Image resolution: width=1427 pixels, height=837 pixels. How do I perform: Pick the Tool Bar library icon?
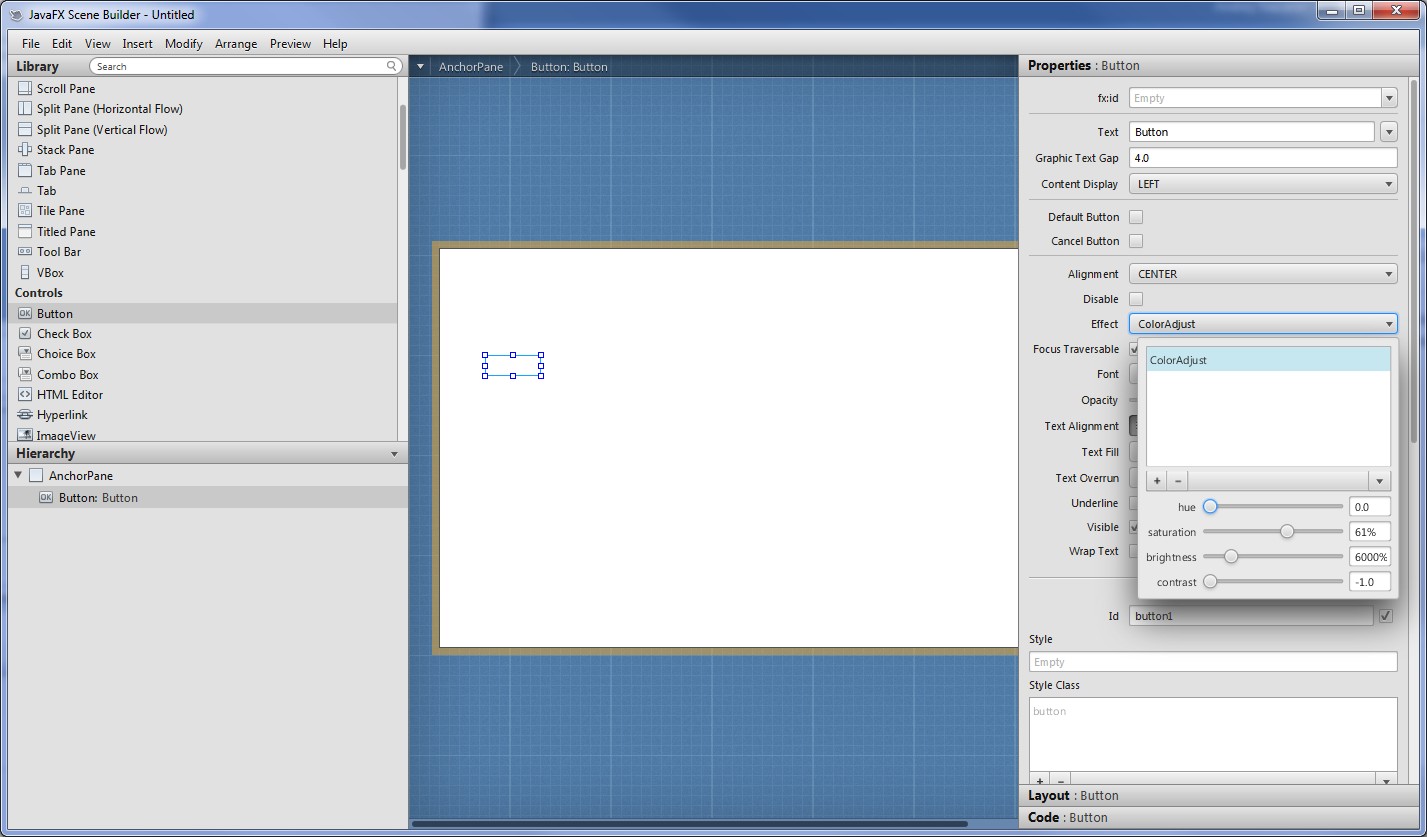click(25, 252)
